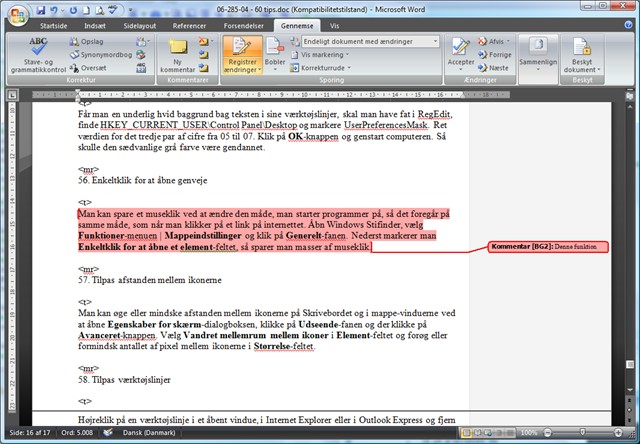Image resolution: width=640 pixels, height=444 pixels.
Task: Expand the Beskyt dokument dropdown
Action: coord(583,54)
